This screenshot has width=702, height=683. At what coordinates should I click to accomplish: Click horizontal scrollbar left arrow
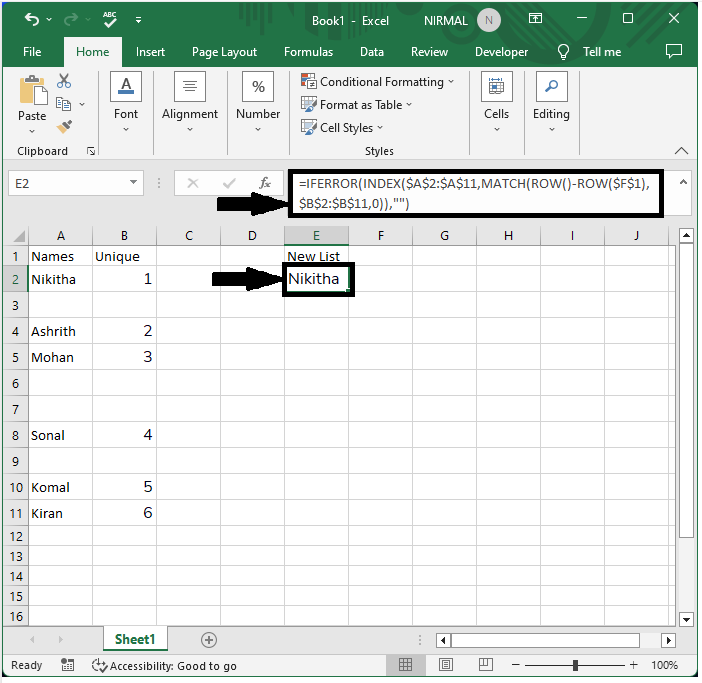(x=443, y=640)
